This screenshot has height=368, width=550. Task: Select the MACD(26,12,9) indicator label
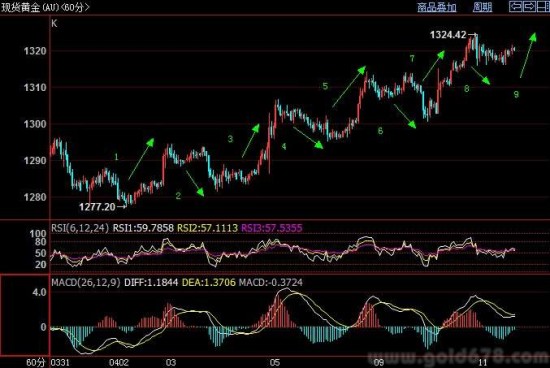pos(86,282)
